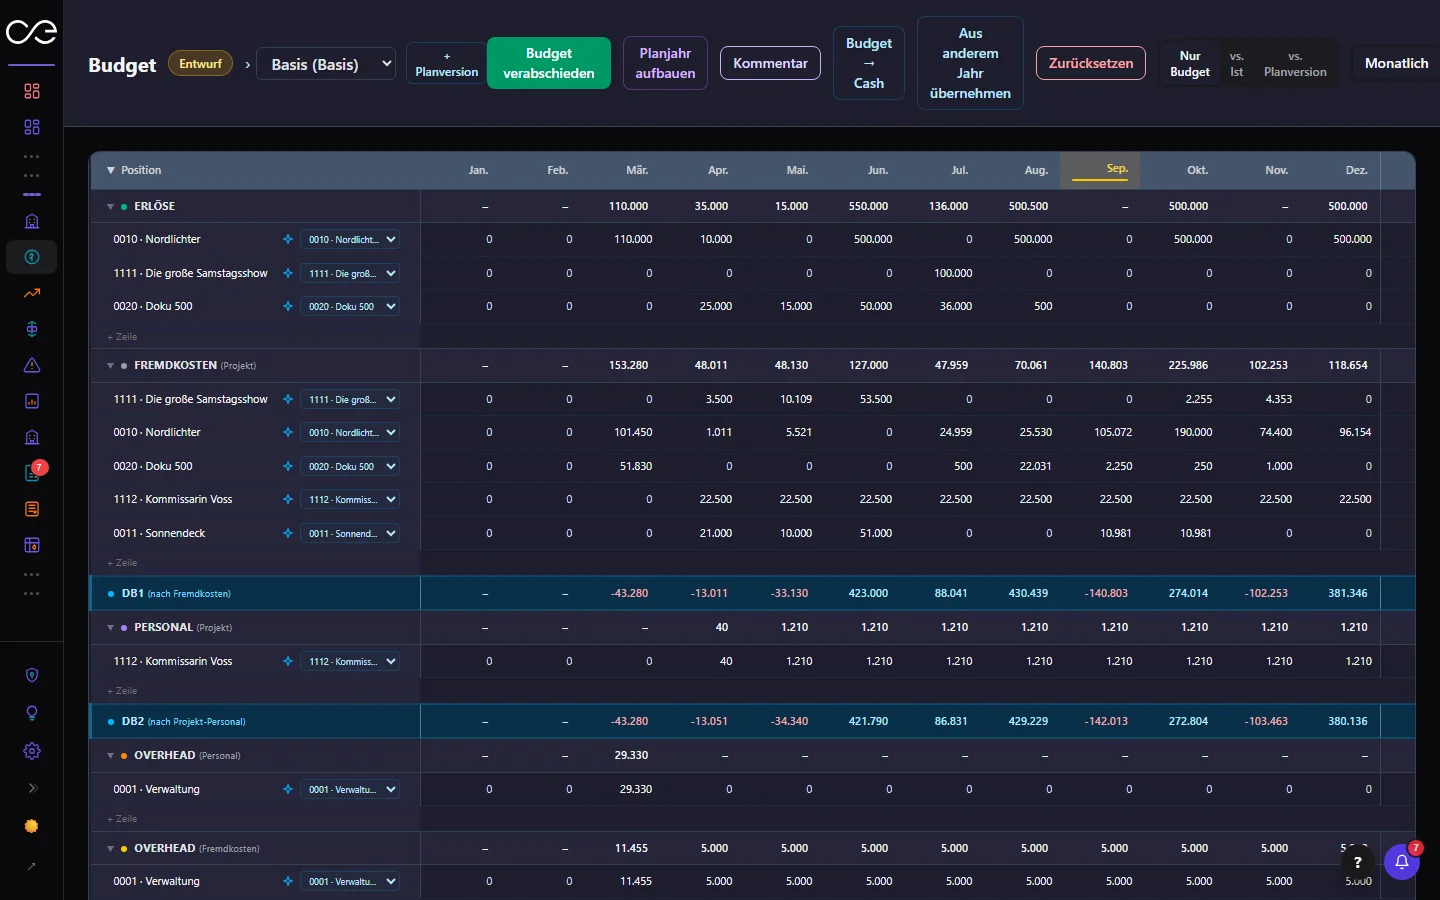Screen dimensions: 1440x900
Task: Click the question mark help icon
Action: point(1357,862)
